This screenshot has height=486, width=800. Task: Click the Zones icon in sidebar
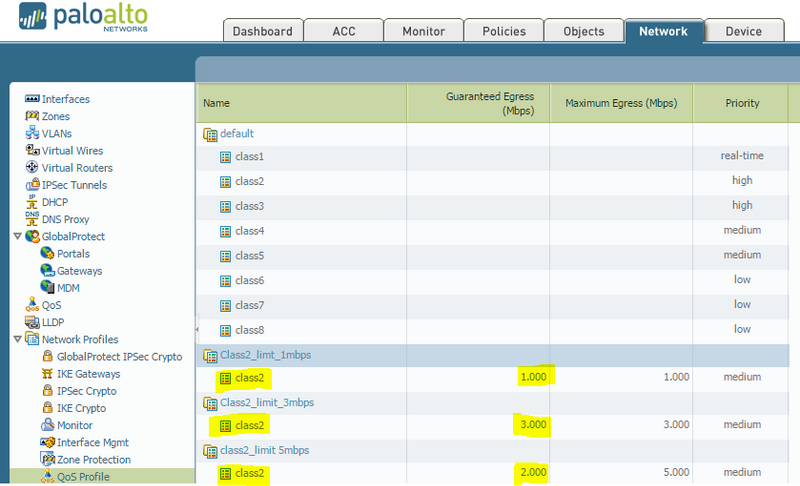(32, 116)
